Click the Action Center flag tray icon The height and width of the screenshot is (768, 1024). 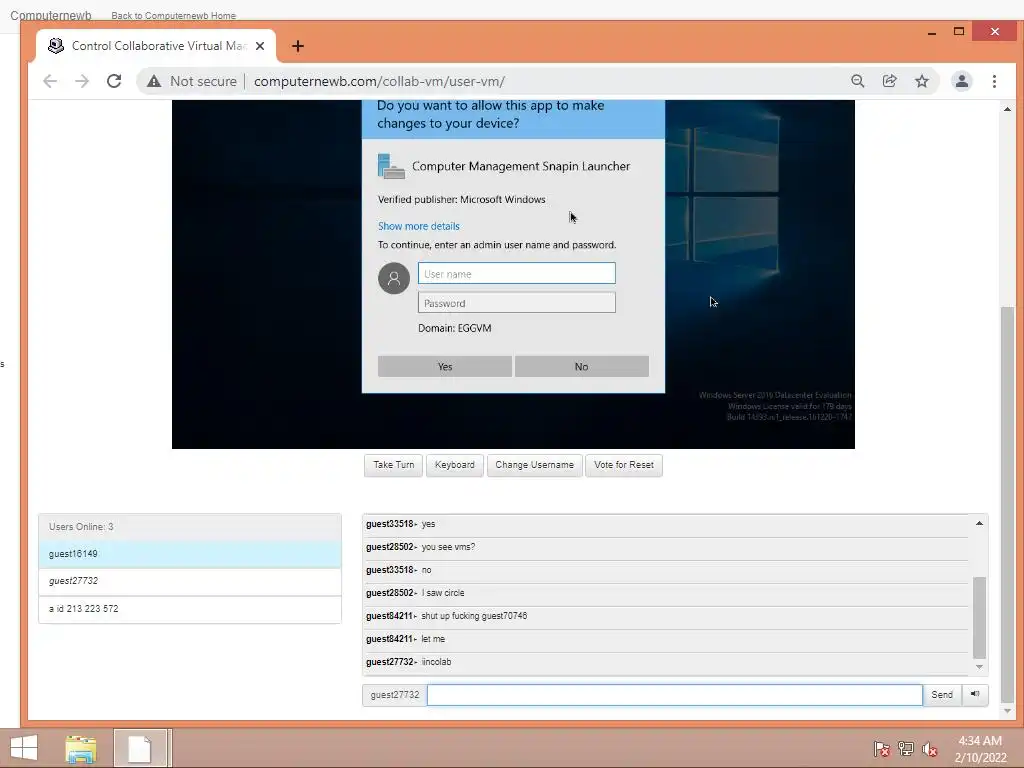point(882,749)
